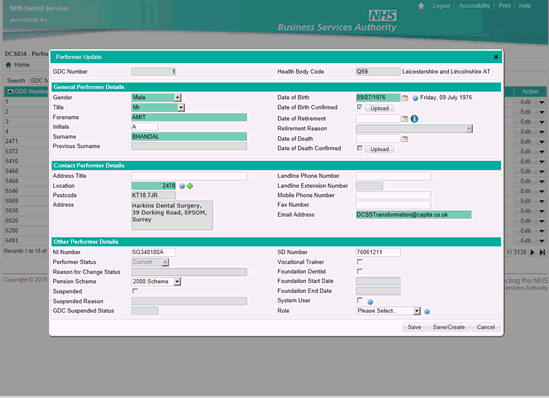Tick the Suspended checkbox
The height and width of the screenshot is (398, 549).
(x=135, y=291)
